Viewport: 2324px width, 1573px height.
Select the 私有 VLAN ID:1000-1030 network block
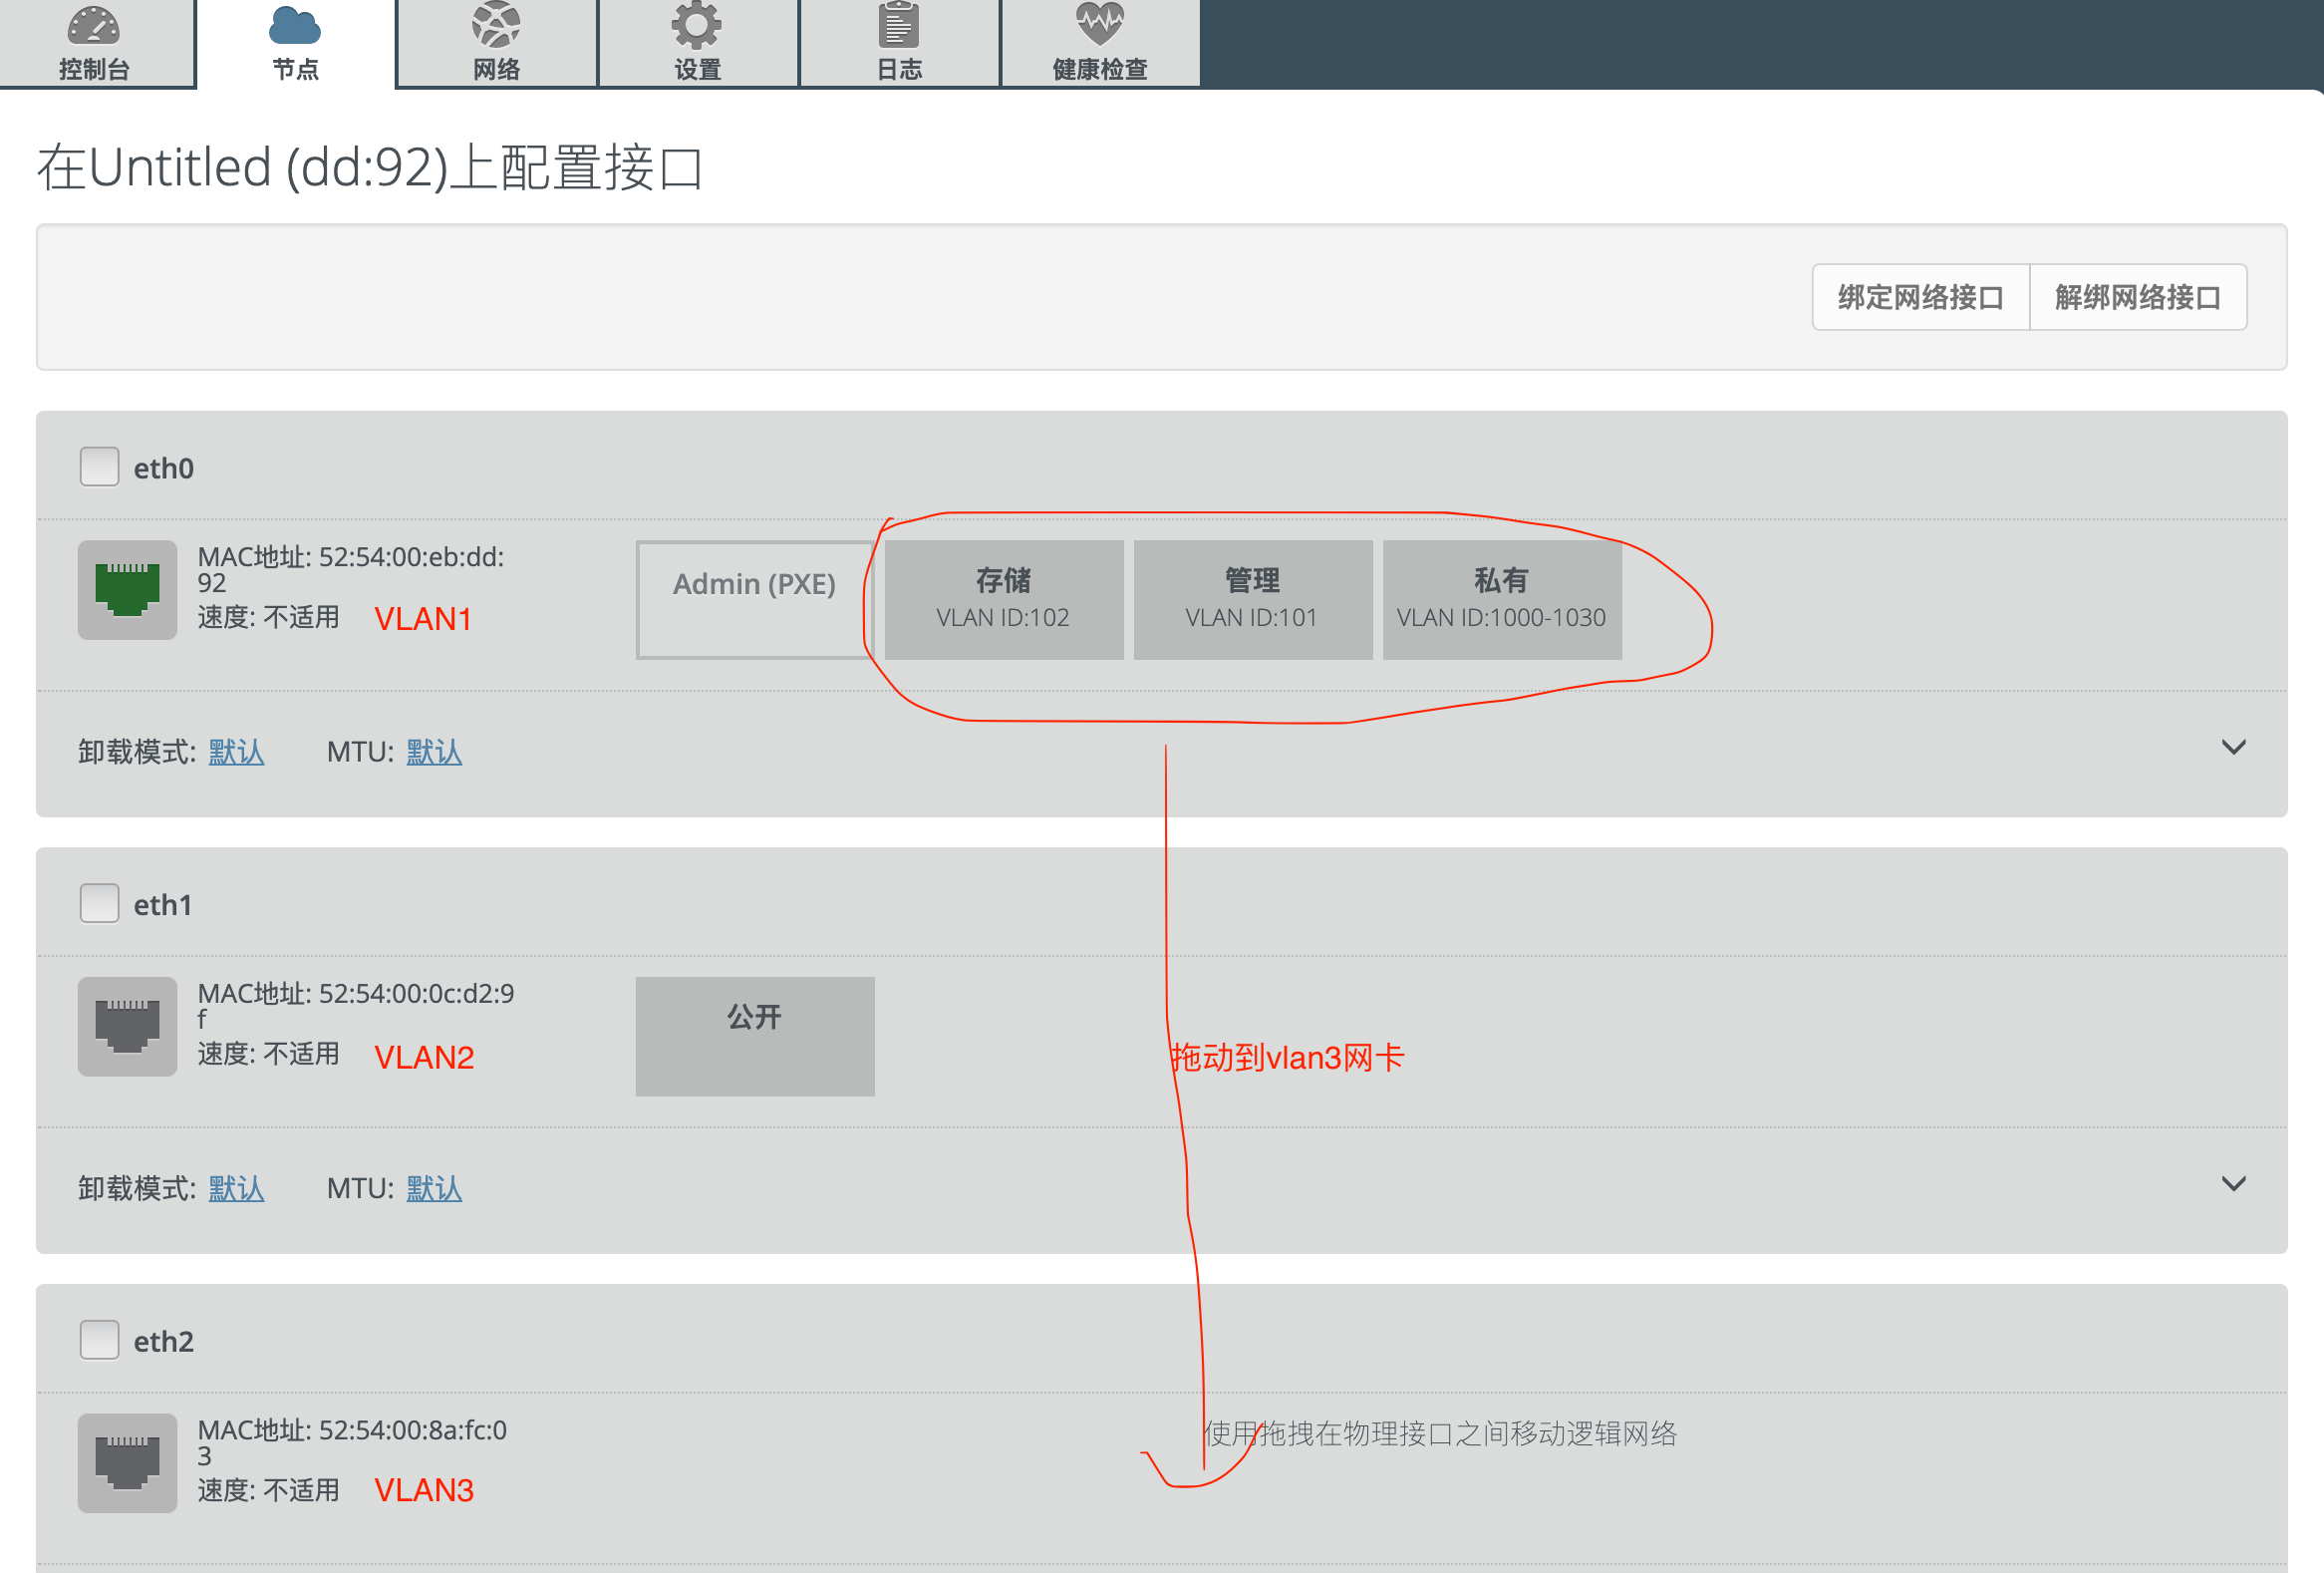coord(1502,600)
